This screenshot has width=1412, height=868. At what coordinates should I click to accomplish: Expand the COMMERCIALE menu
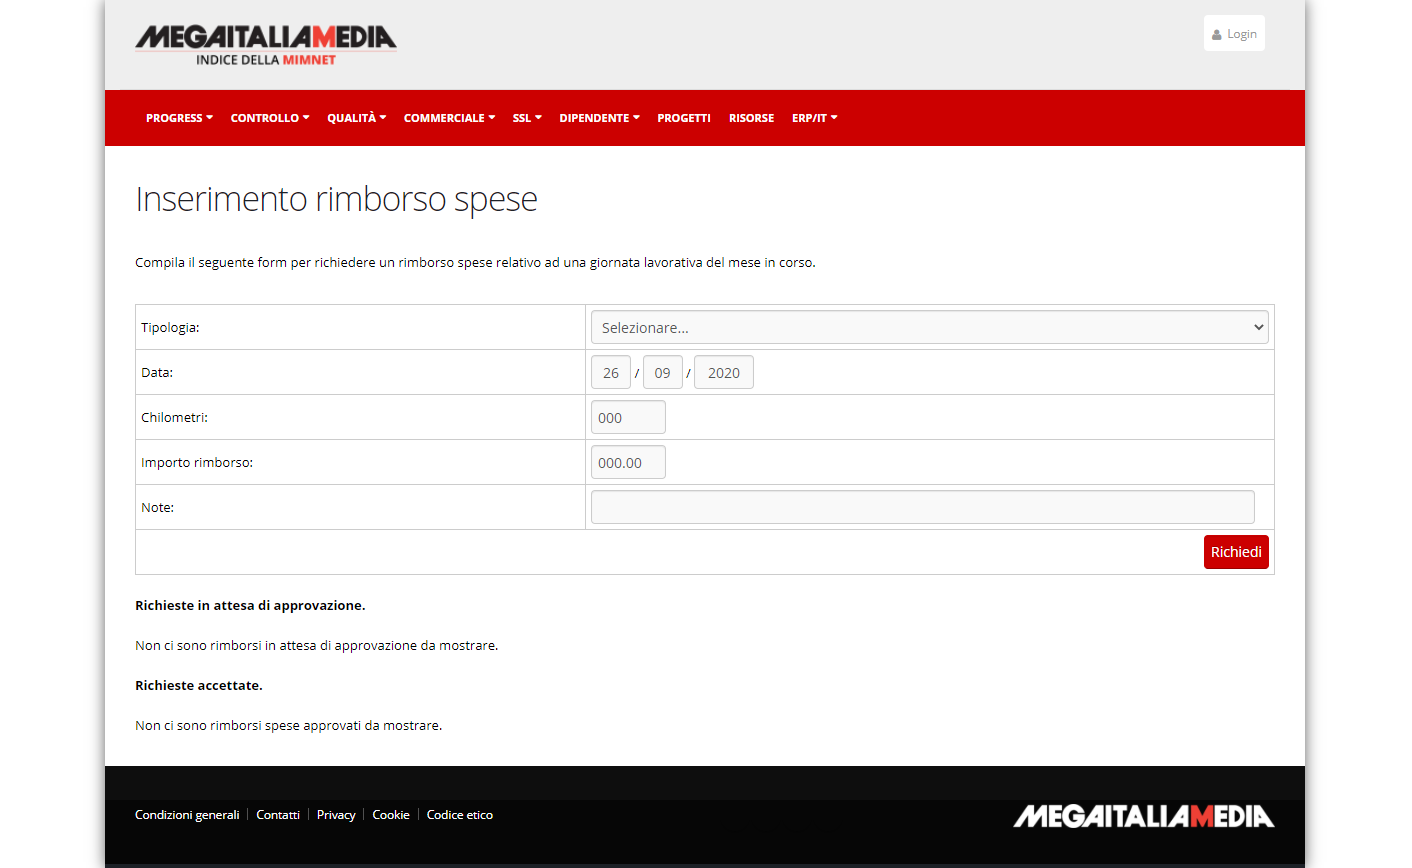pos(449,118)
